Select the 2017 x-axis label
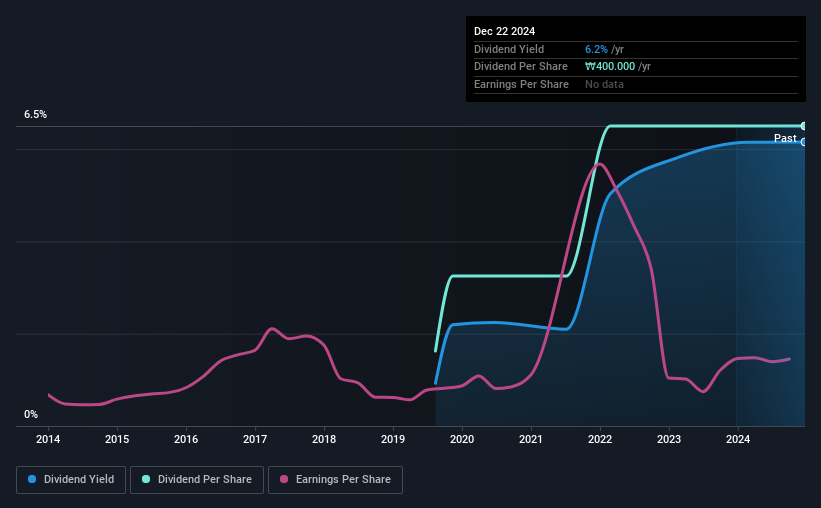 point(255,439)
